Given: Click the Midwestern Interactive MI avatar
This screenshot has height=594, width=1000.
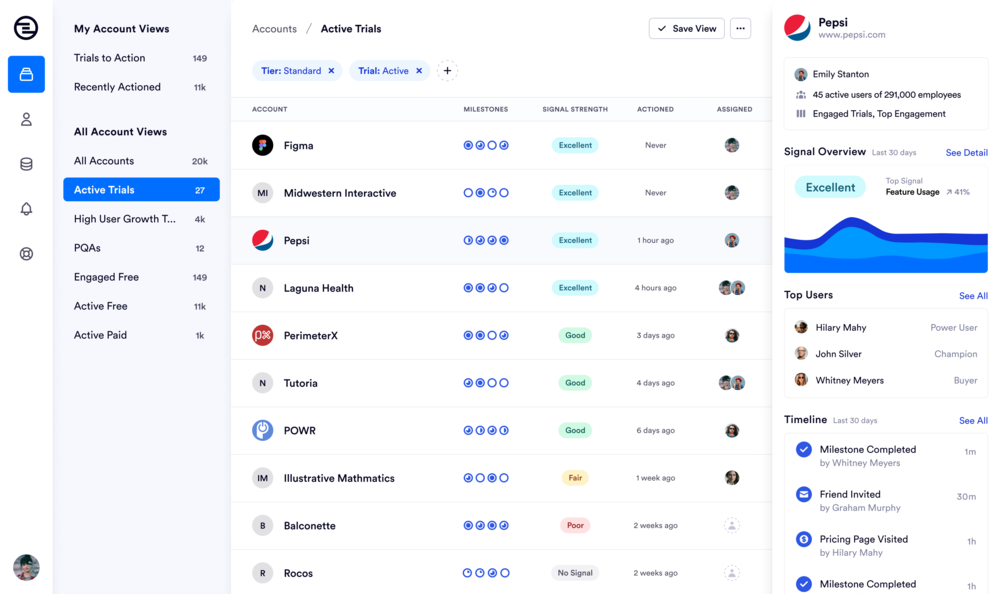Looking at the screenshot, I should tap(263, 193).
